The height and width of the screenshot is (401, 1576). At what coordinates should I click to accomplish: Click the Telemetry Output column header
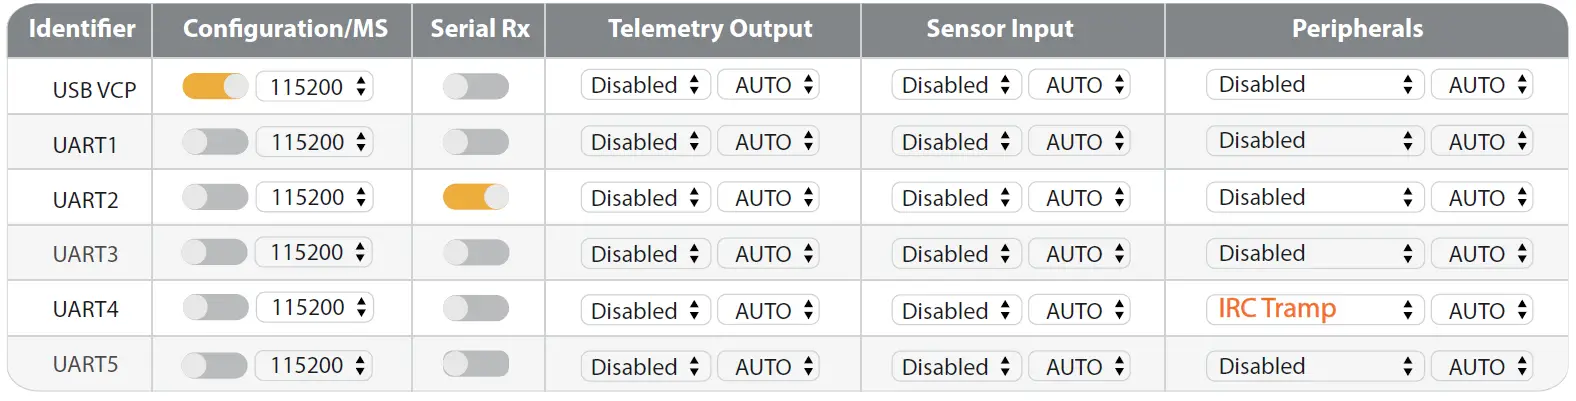tap(710, 29)
